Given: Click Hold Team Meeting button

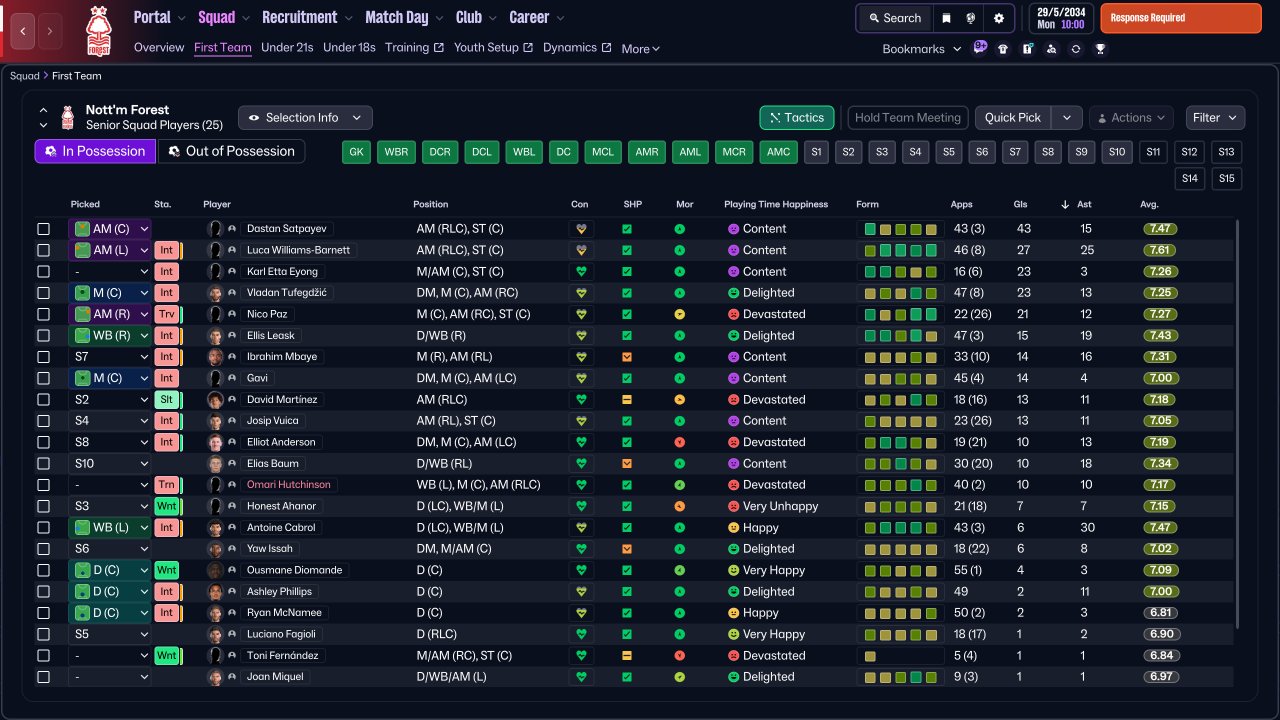Looking at the screenshot, I should click(x=908, y=118).
